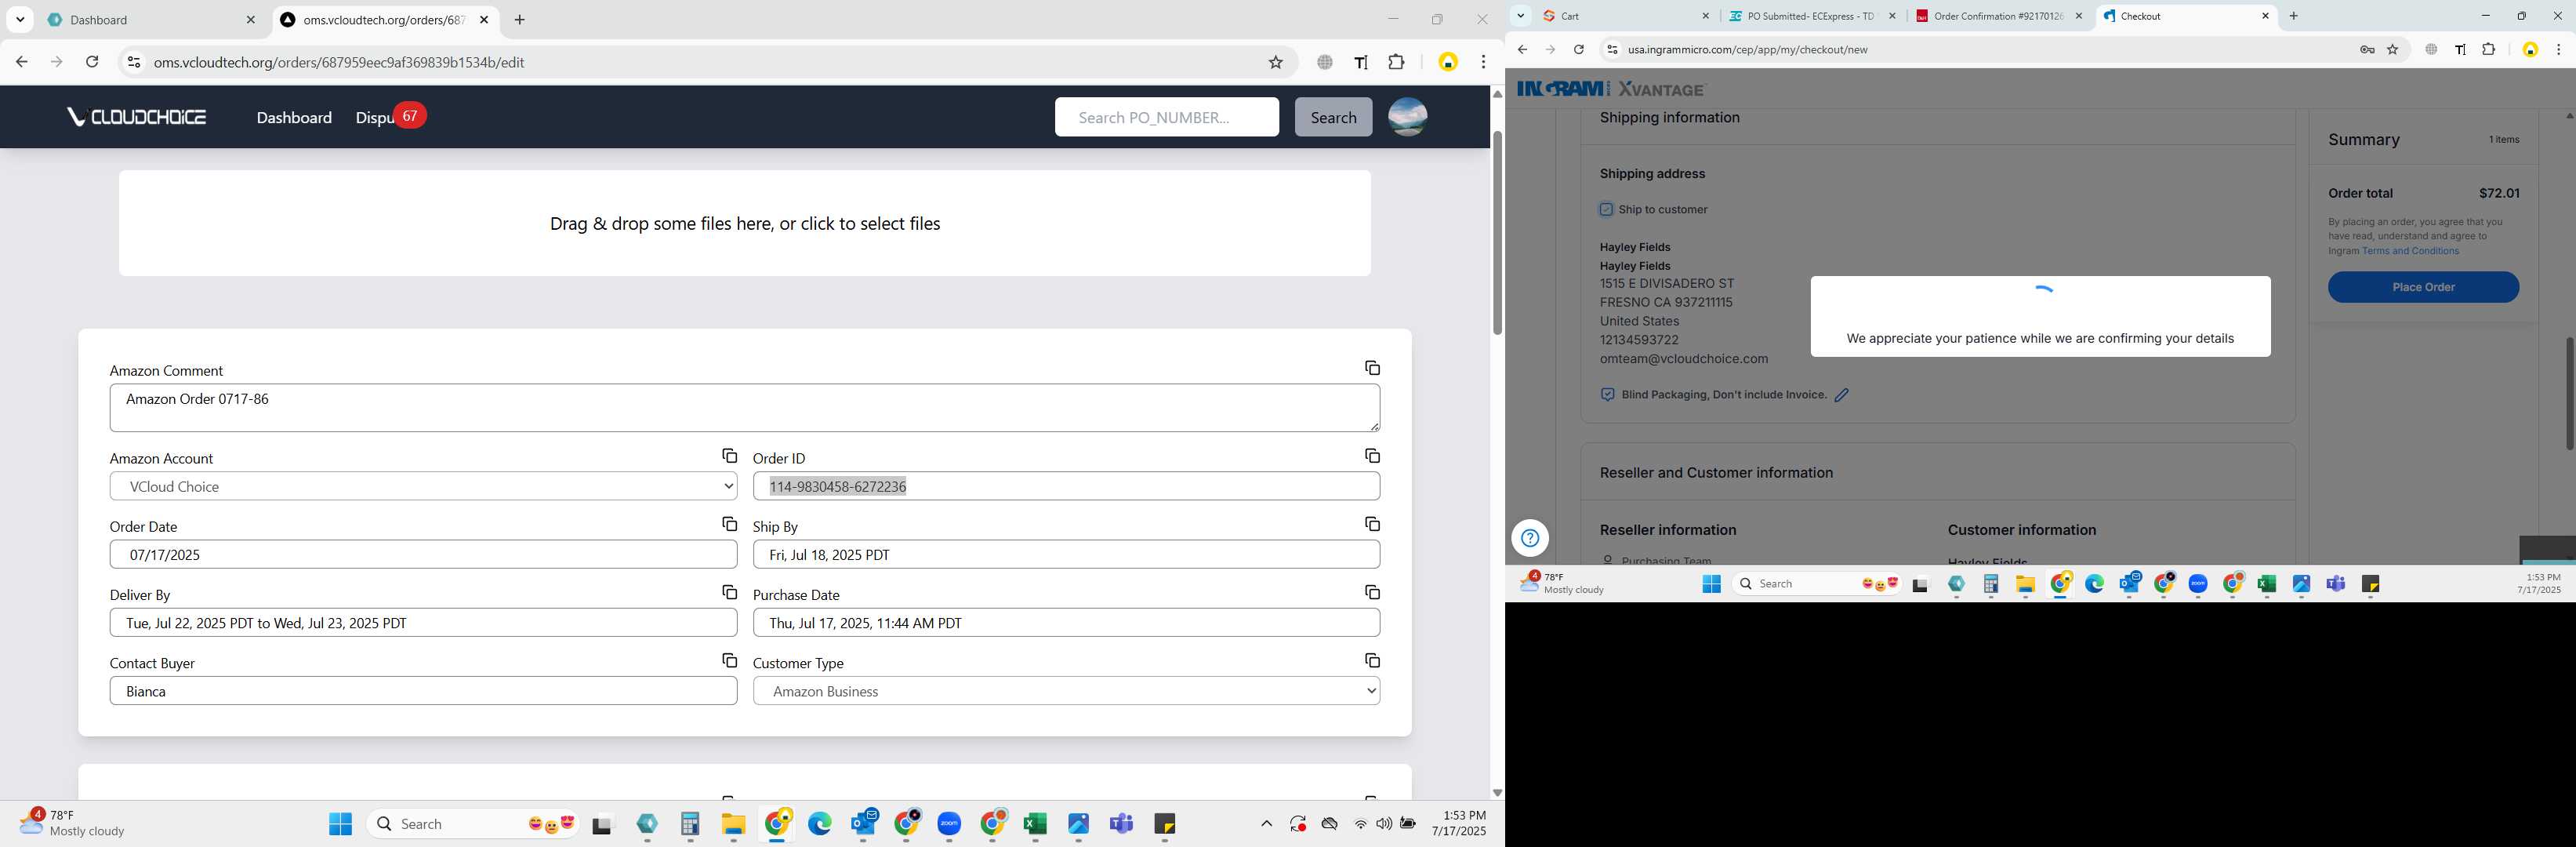Click the Purchase Date field
Viewport: 2576px width, 847px height.
[1066, 623]
